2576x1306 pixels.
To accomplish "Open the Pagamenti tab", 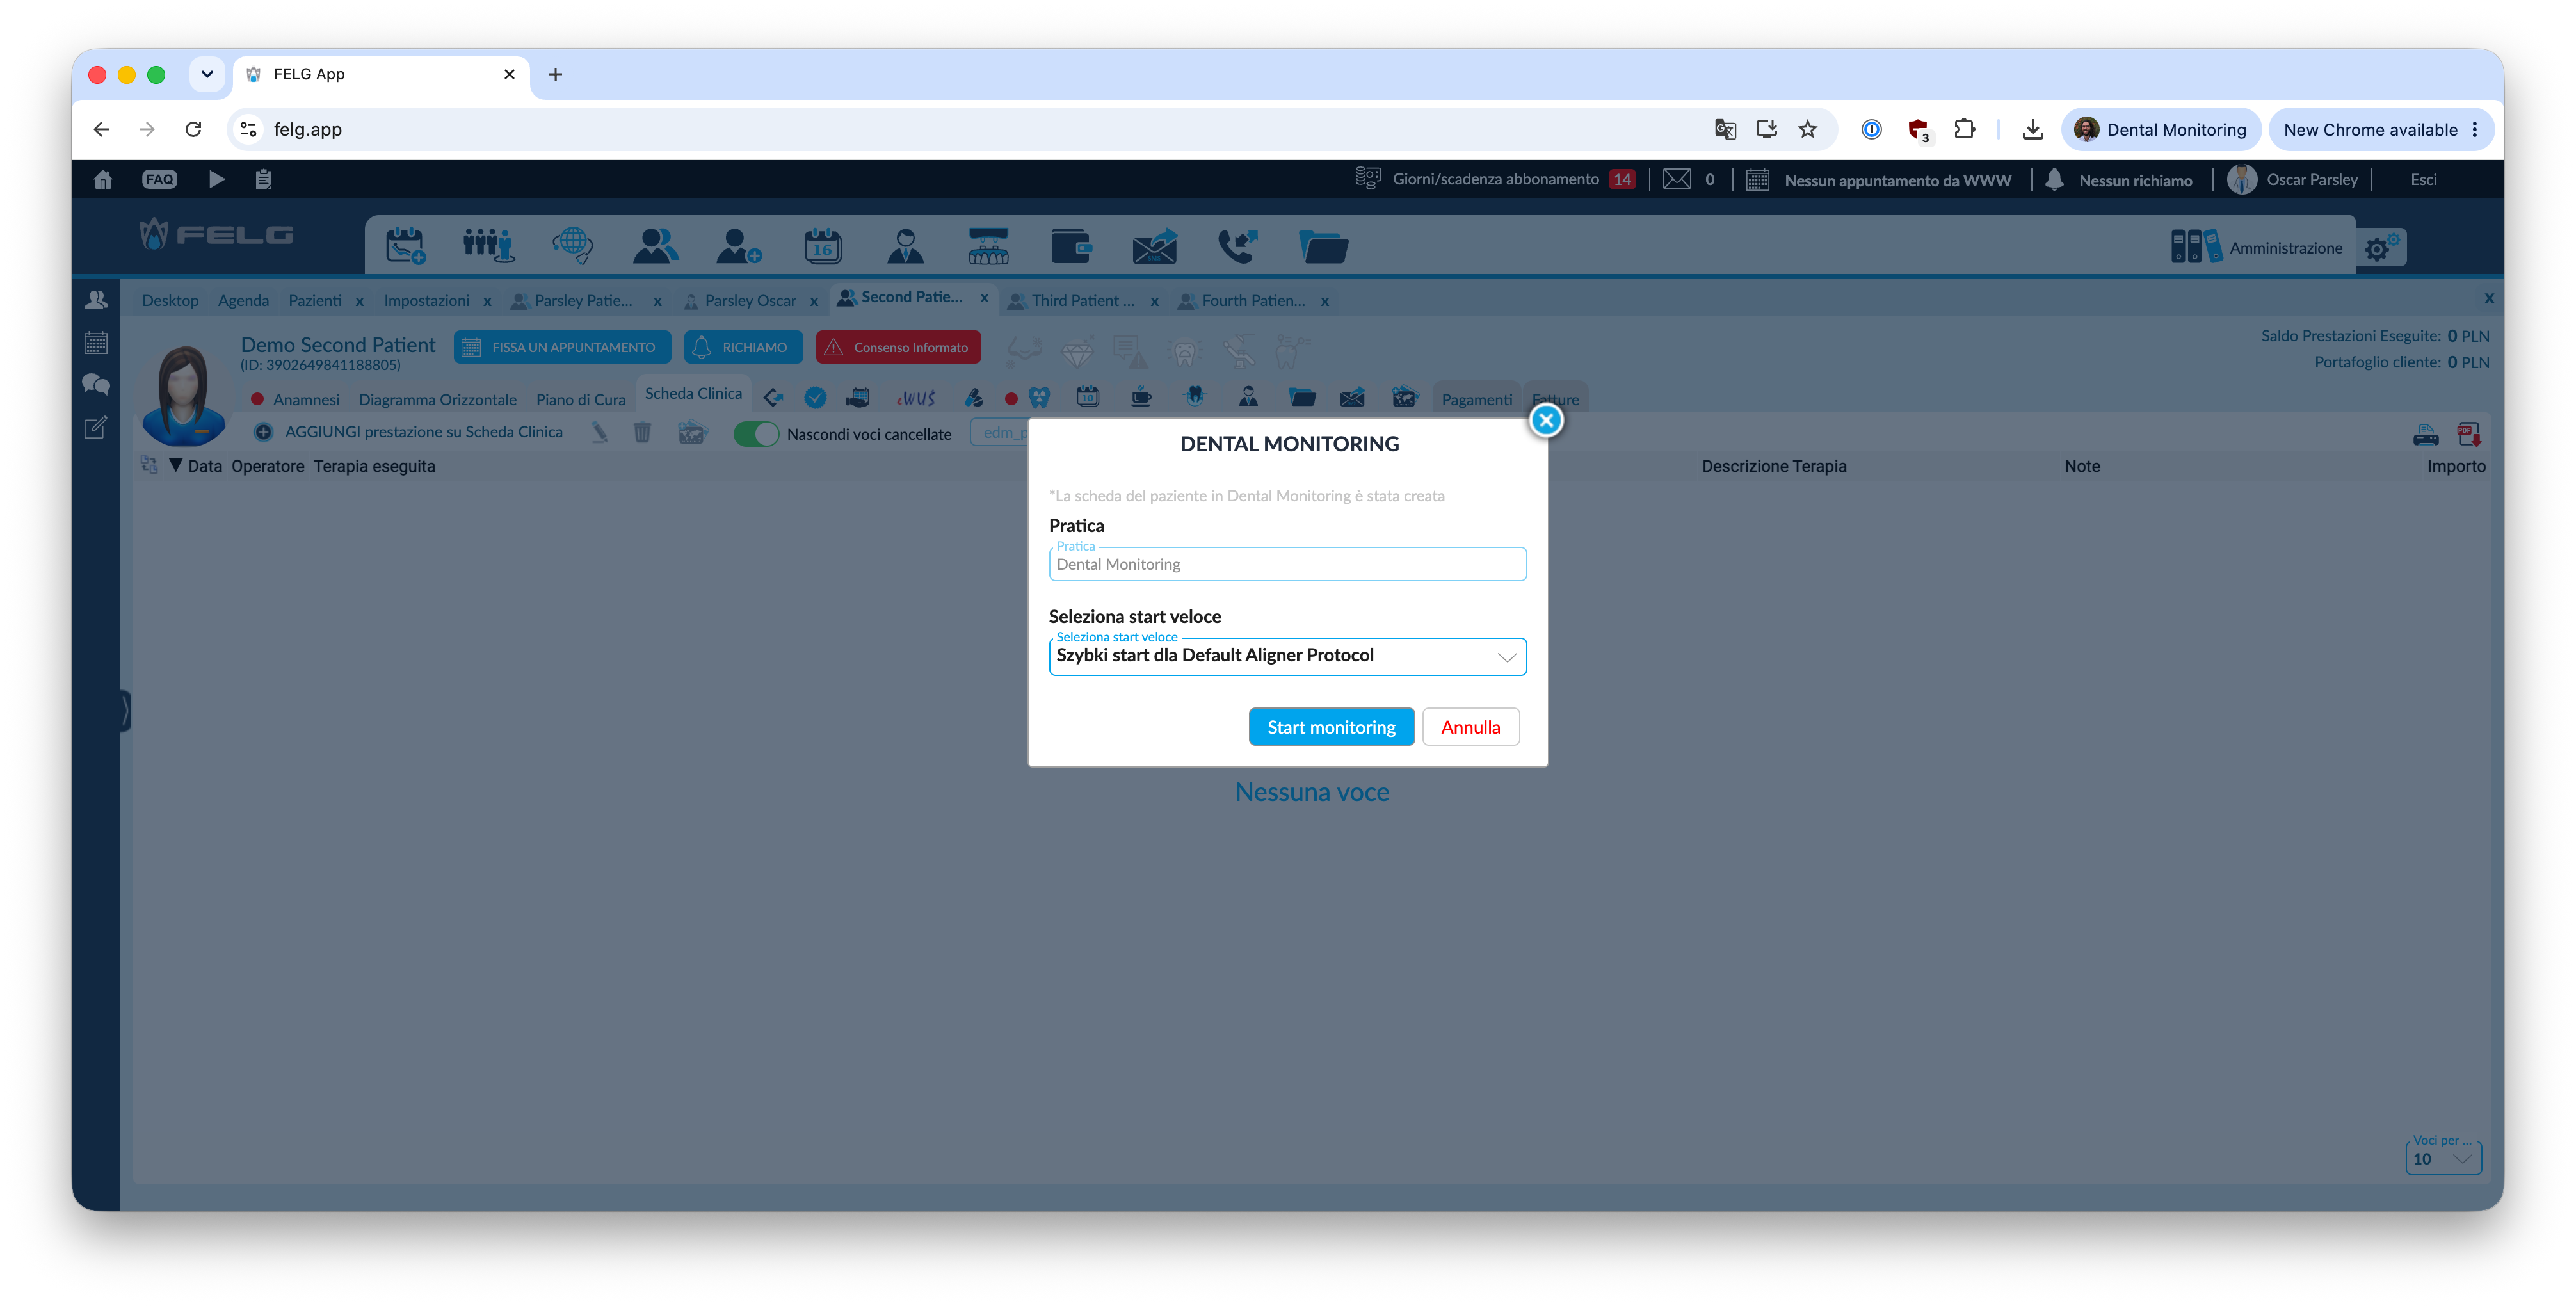I will (1476, 399).
